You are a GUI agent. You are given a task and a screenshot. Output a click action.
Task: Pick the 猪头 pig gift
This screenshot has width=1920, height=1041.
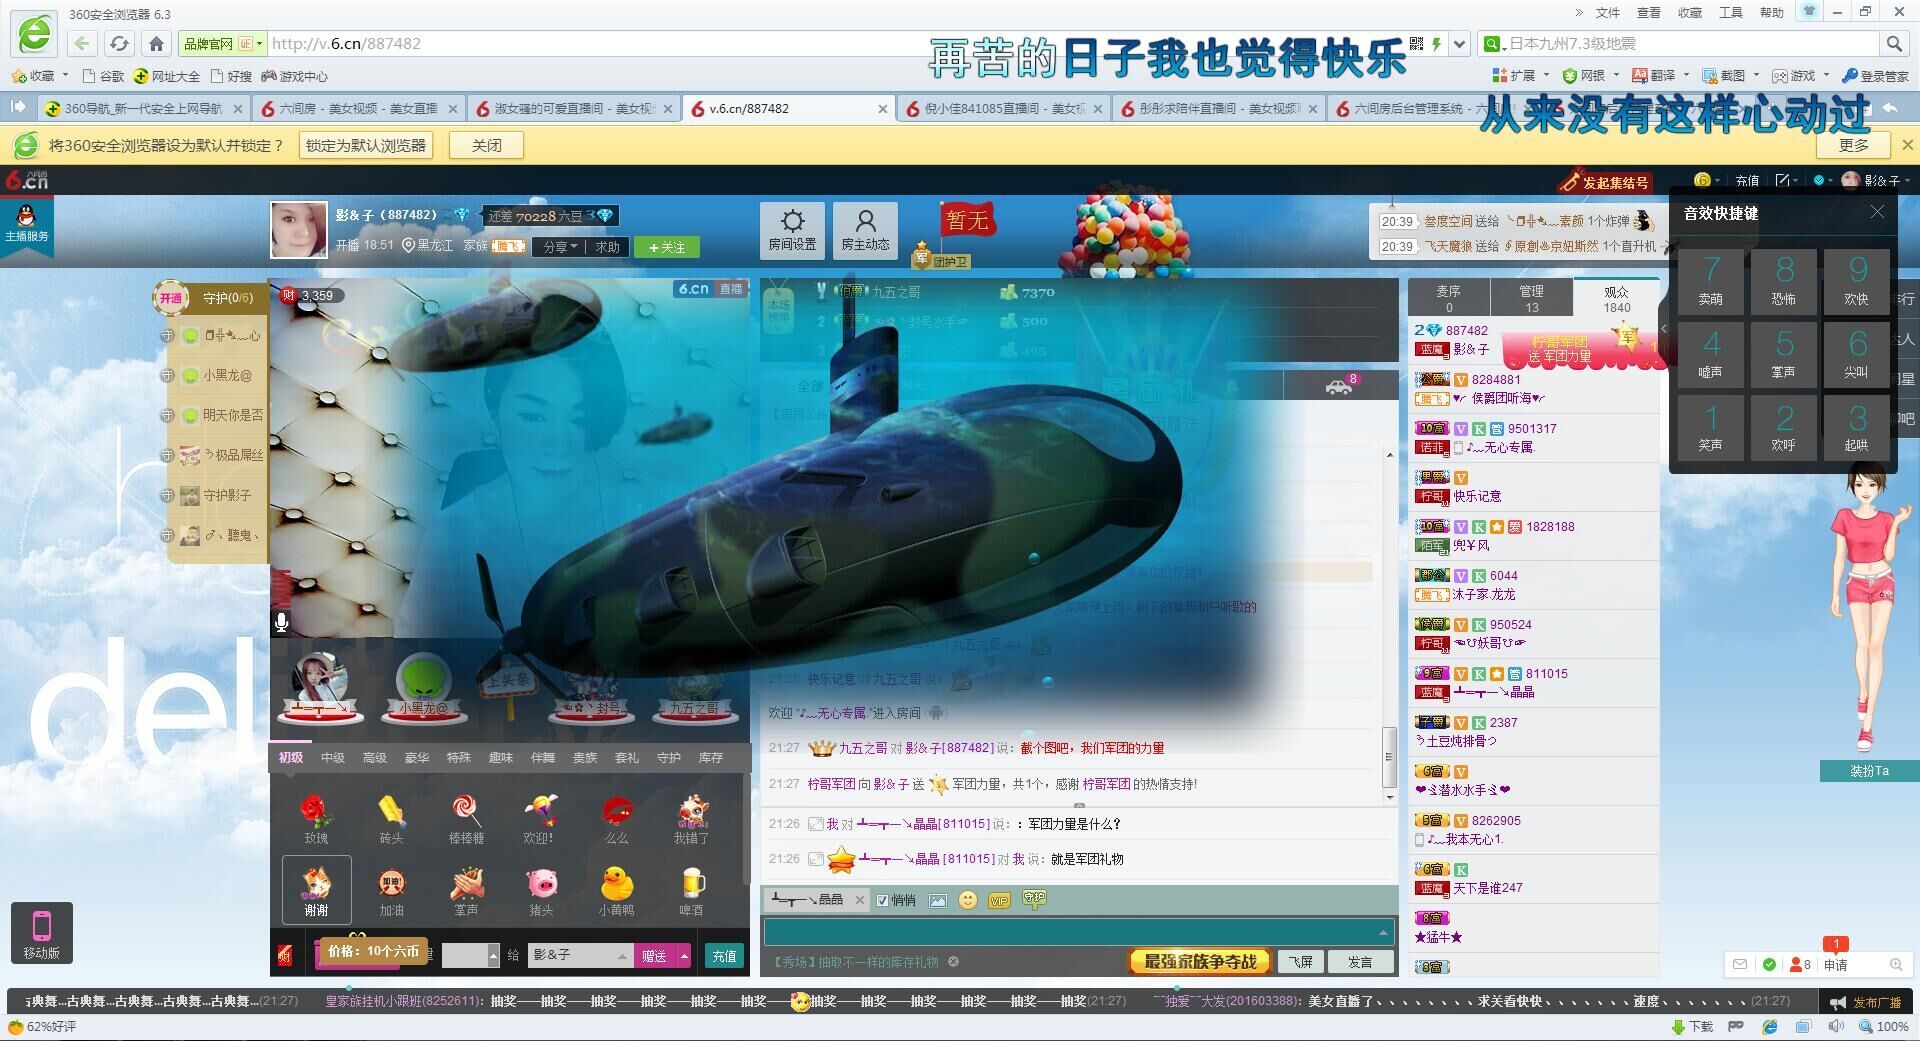541,891
